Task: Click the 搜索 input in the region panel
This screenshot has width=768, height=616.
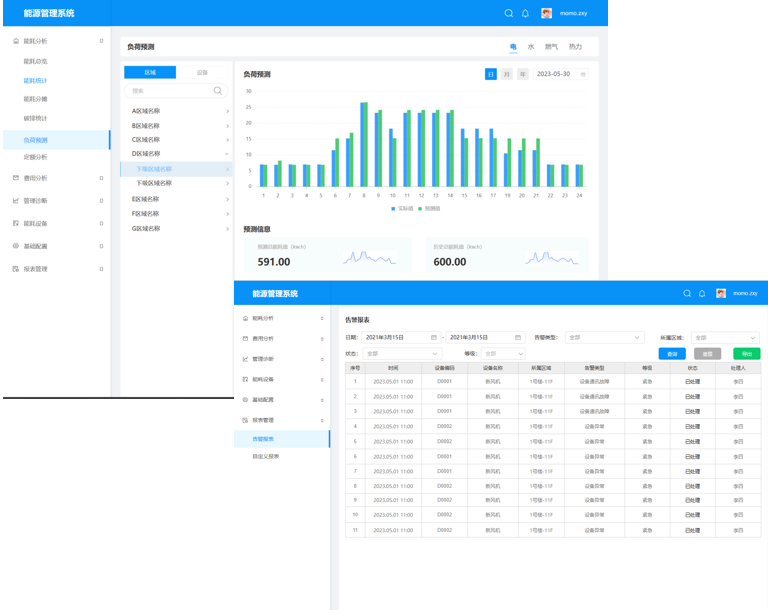Action: tap(176, 91)
